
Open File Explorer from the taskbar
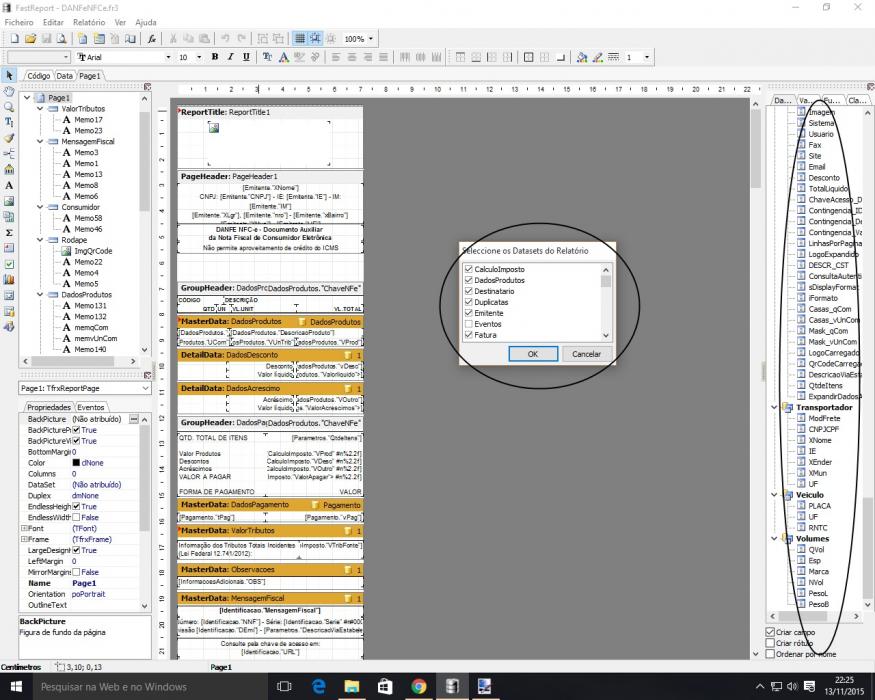pos(352,686)
